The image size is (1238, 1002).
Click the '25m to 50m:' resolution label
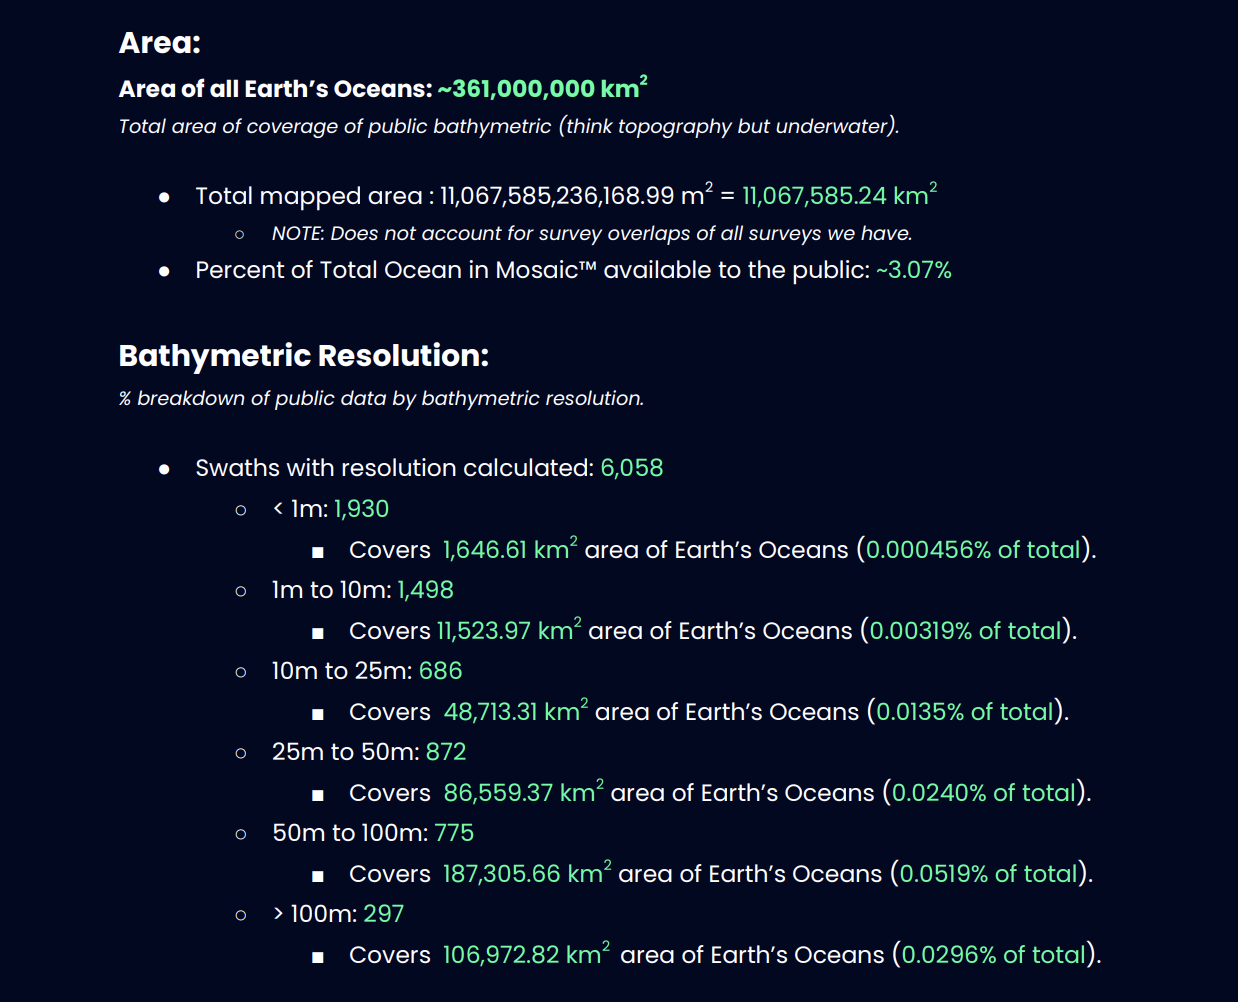(x=346, y=752)
